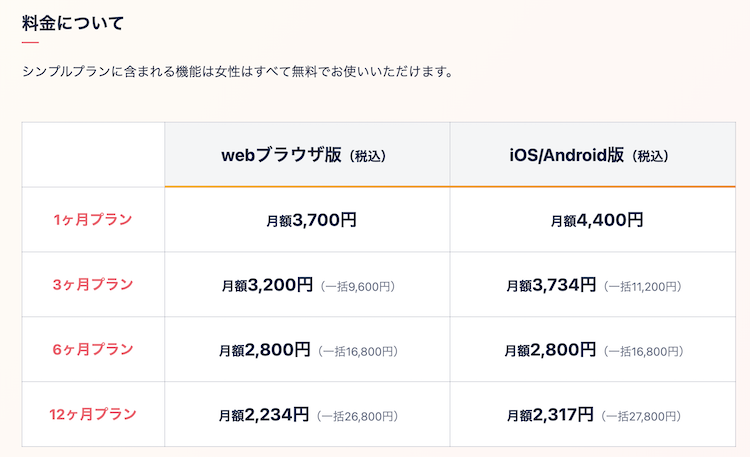Click the 月額2,317円 twelve-month app price
The image size is (750, 457).
point(550,414)
